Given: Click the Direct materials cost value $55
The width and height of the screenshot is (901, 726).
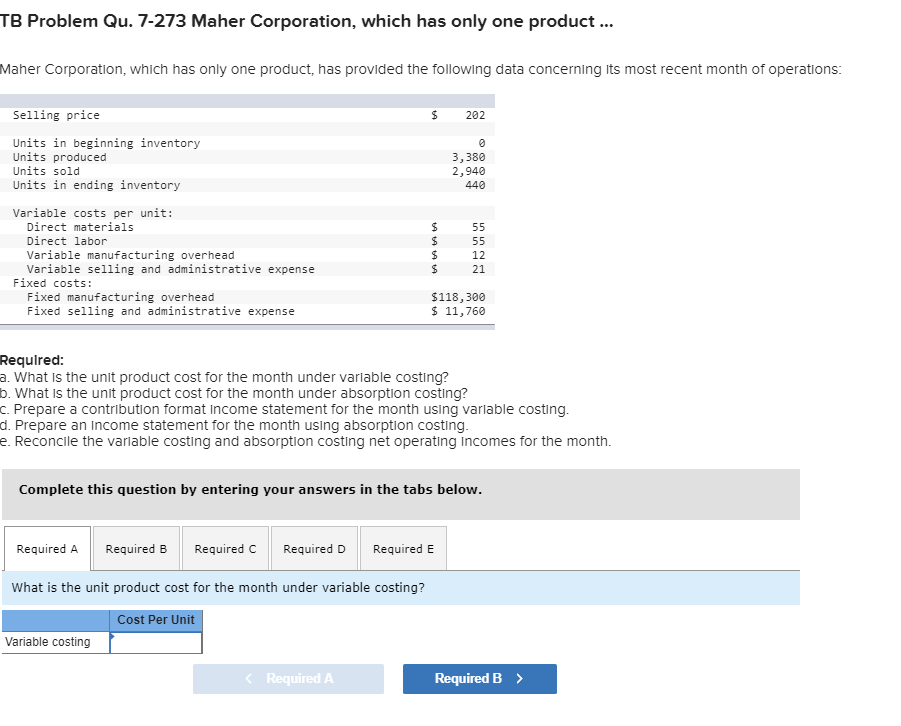Looking at the screenshot, I should click(x=472, y=226).
